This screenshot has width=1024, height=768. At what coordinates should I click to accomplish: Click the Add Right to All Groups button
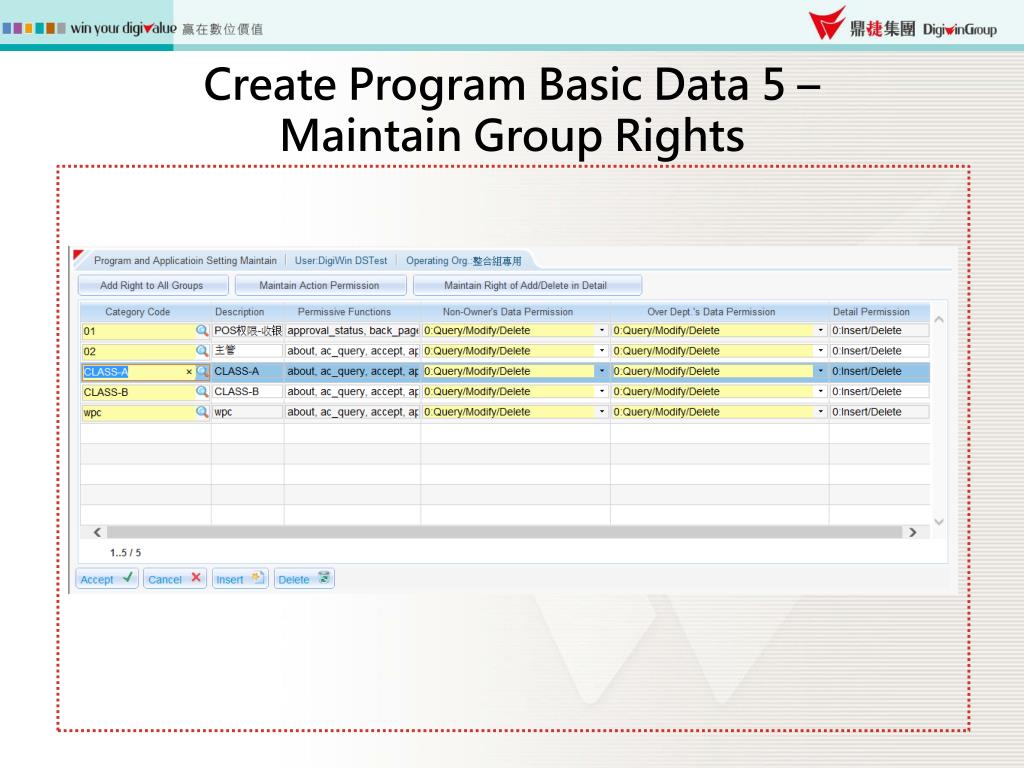[152, 286]
